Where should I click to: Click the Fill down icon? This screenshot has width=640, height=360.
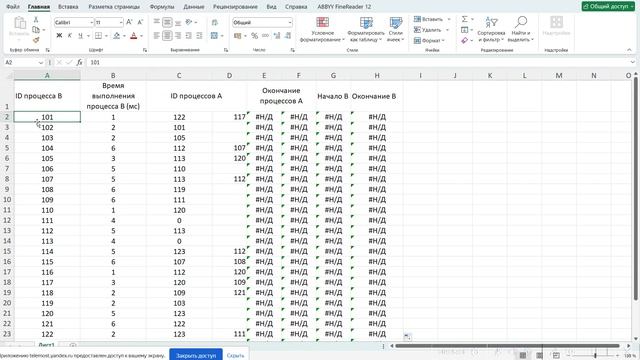464,30
